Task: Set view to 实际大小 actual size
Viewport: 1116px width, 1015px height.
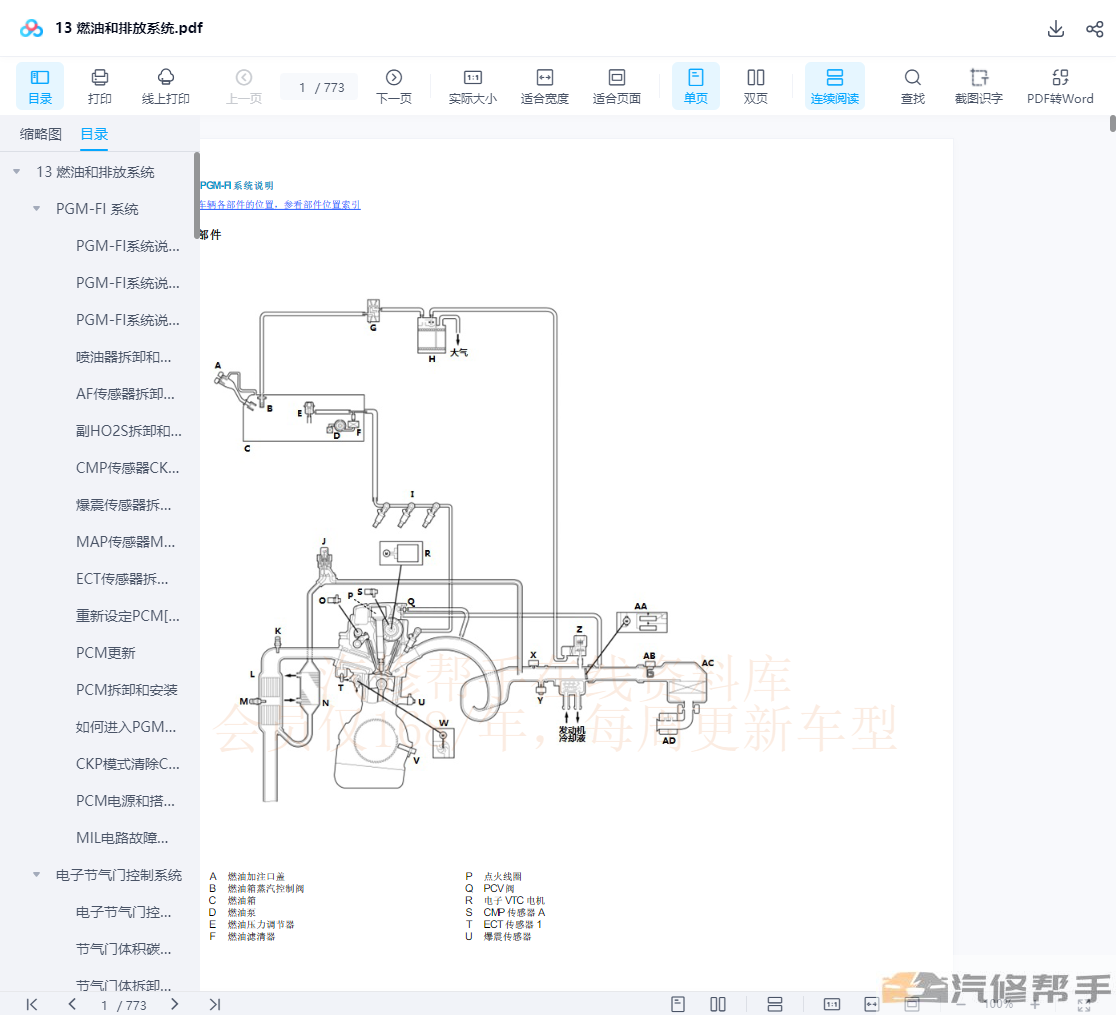Action: click(x=473, y=86)
